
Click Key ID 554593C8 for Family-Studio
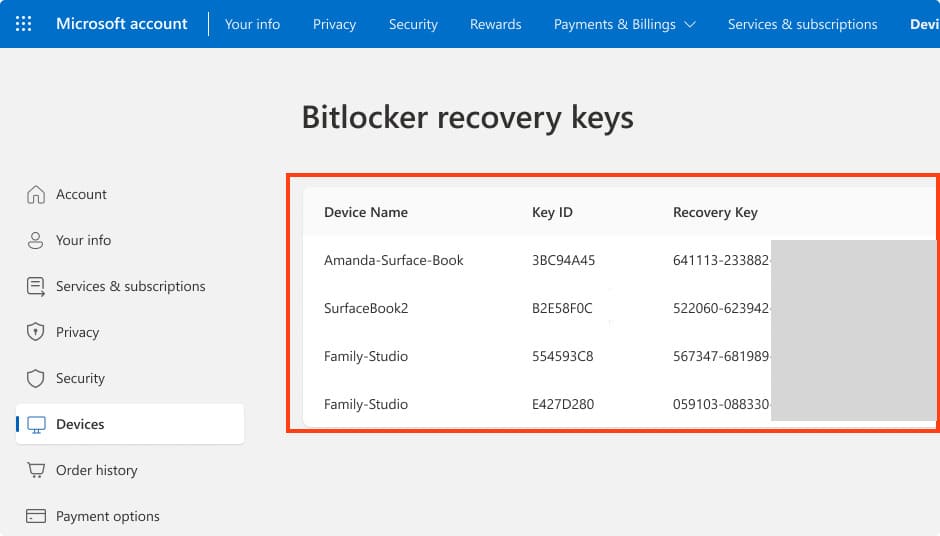(x=563, y=356)
